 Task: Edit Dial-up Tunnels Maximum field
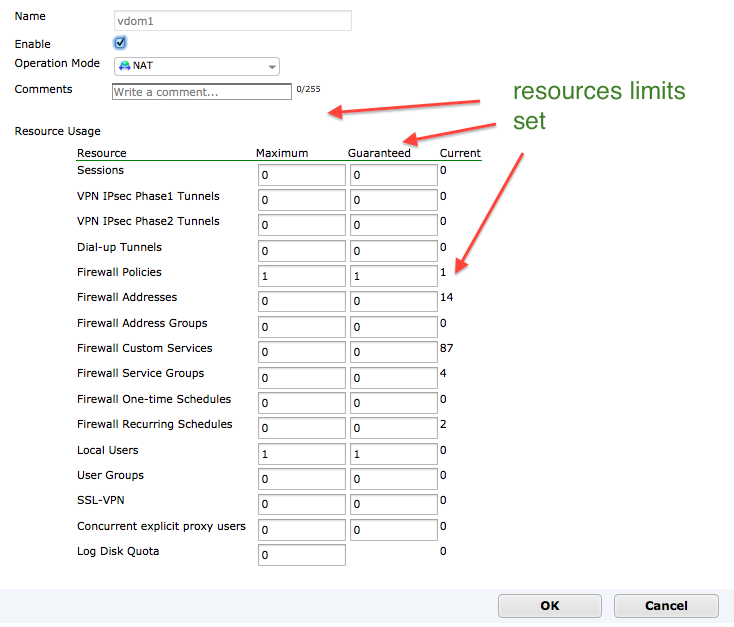point(302,251)
